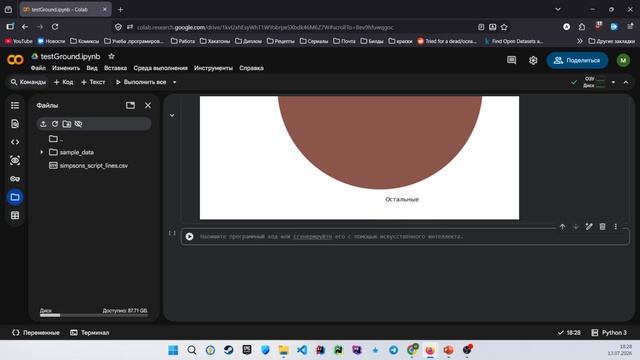Collapse the chart output cell chevron
Image resolution: width=640 pixels, height=360 pixels.
(x=172, y=116)
